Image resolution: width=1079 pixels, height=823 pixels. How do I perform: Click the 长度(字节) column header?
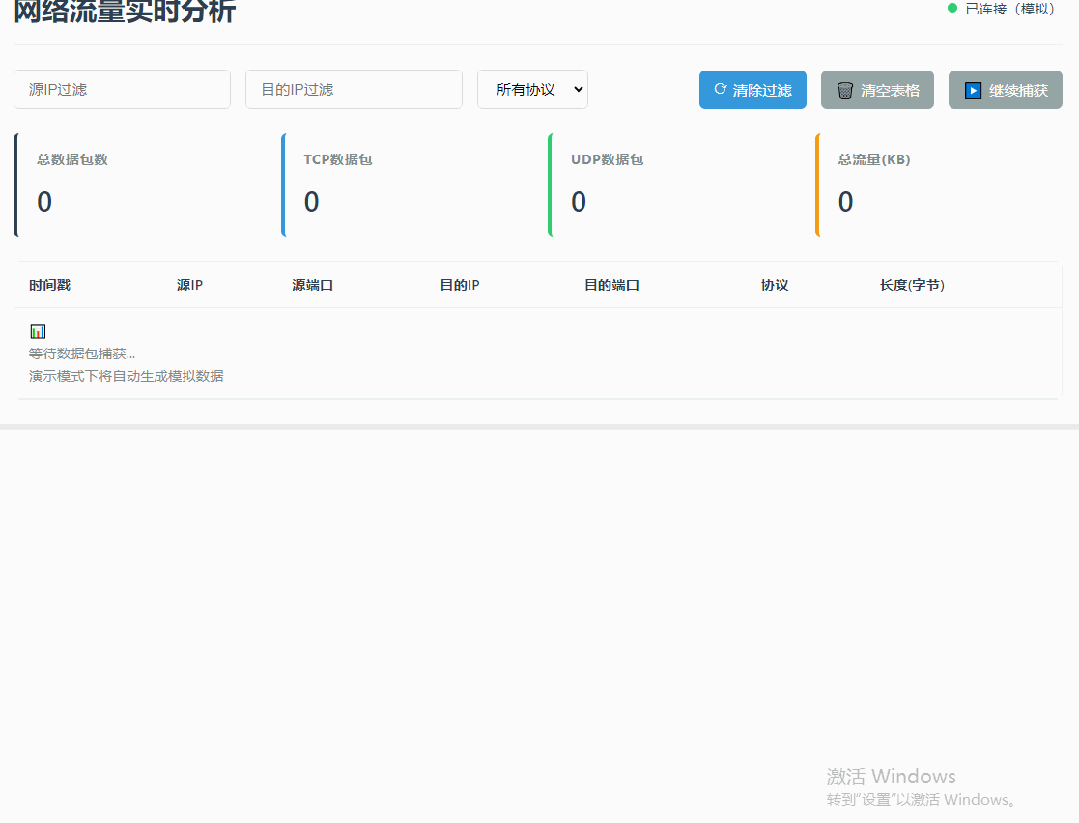912,285
